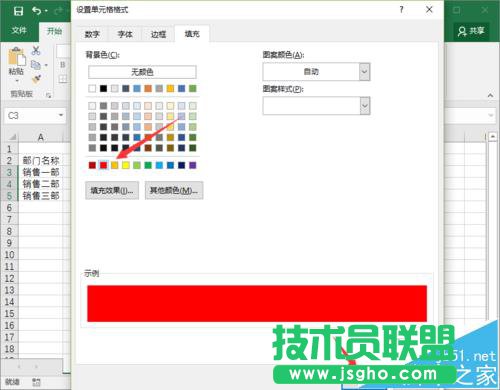500x390 pixels.
Task: Click the Paste clipboard icon
Action: (x=17, y=56)
